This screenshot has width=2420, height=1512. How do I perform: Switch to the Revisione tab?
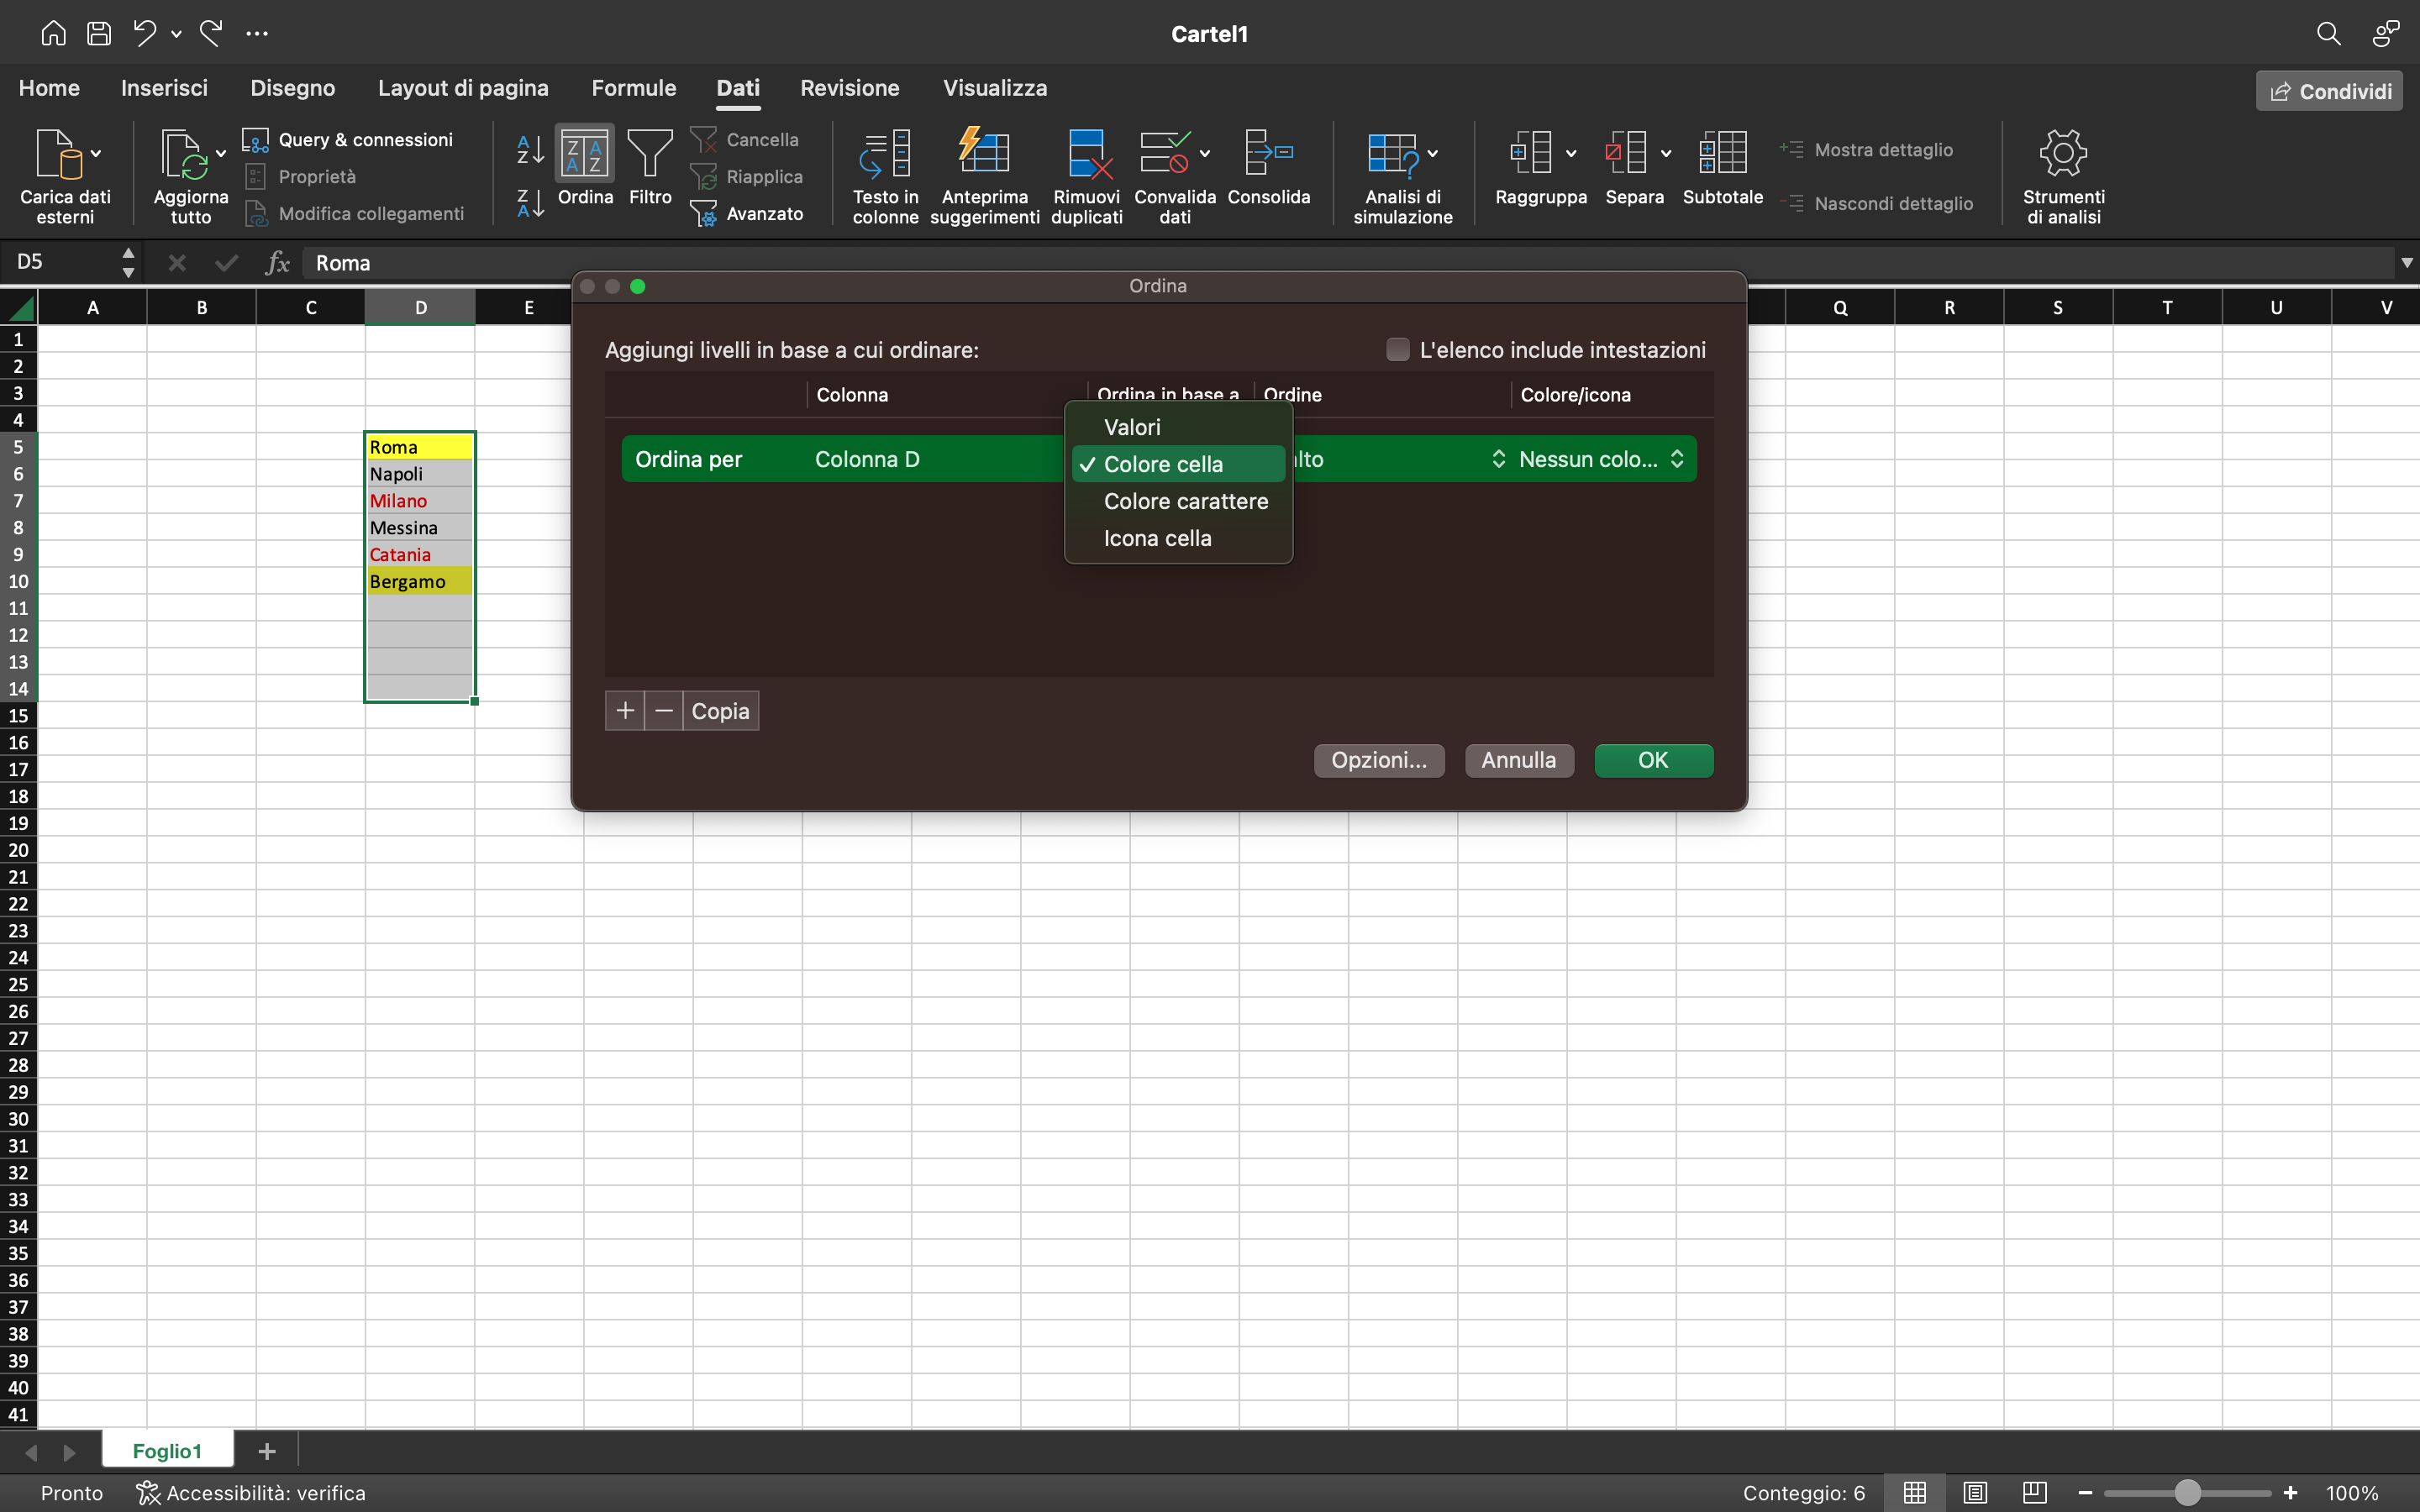click(849, 88)
